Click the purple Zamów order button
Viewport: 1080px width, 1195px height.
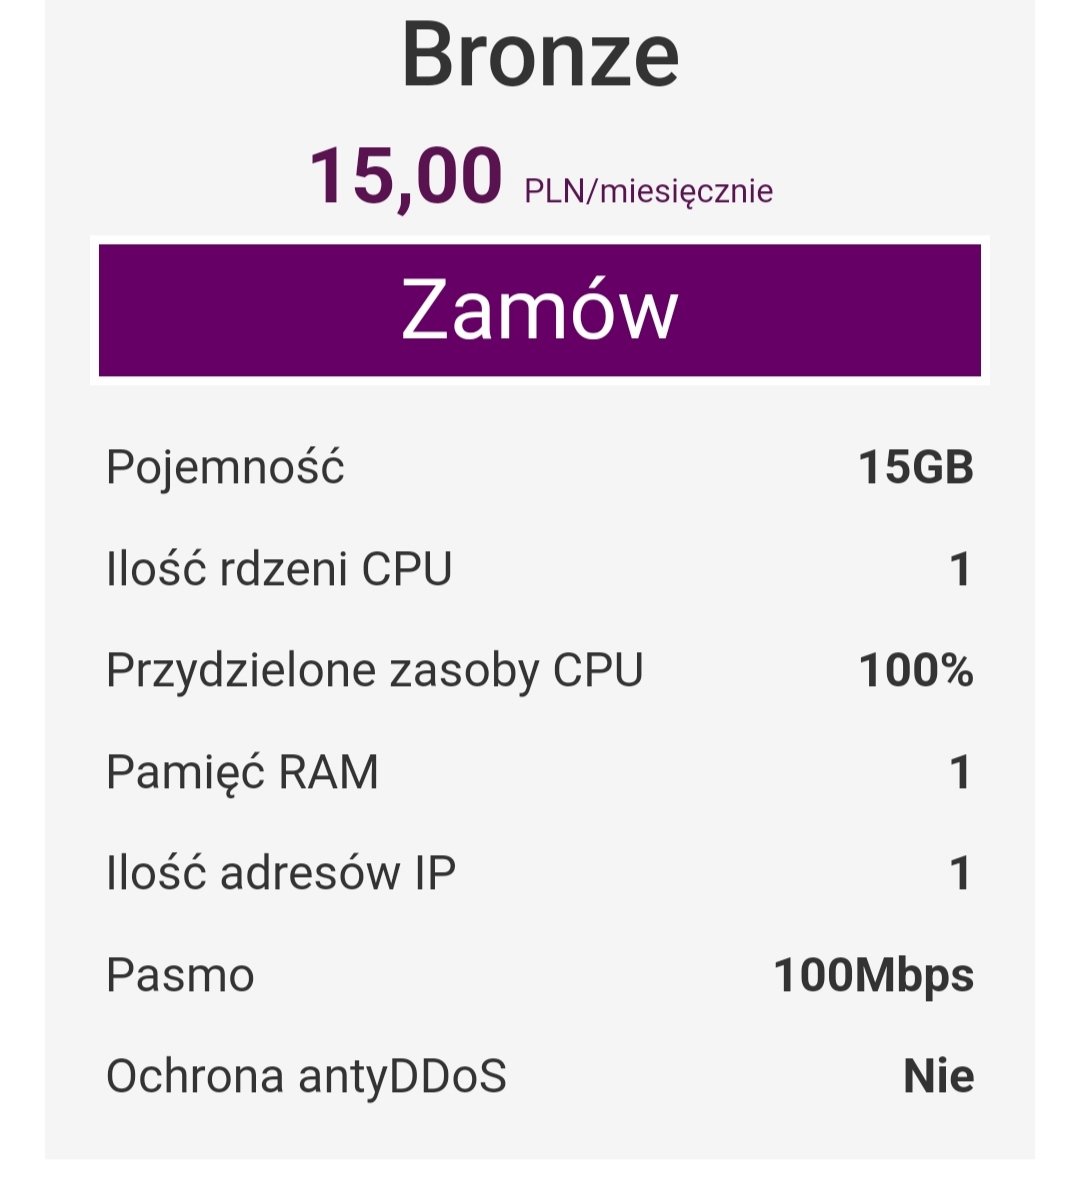(x=540, y=310)
